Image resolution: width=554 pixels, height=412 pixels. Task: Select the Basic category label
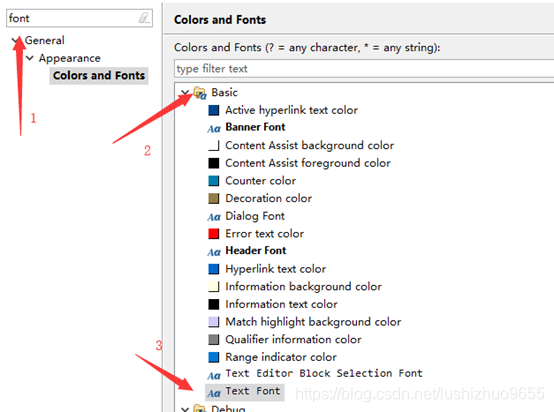tap(224, 92)
